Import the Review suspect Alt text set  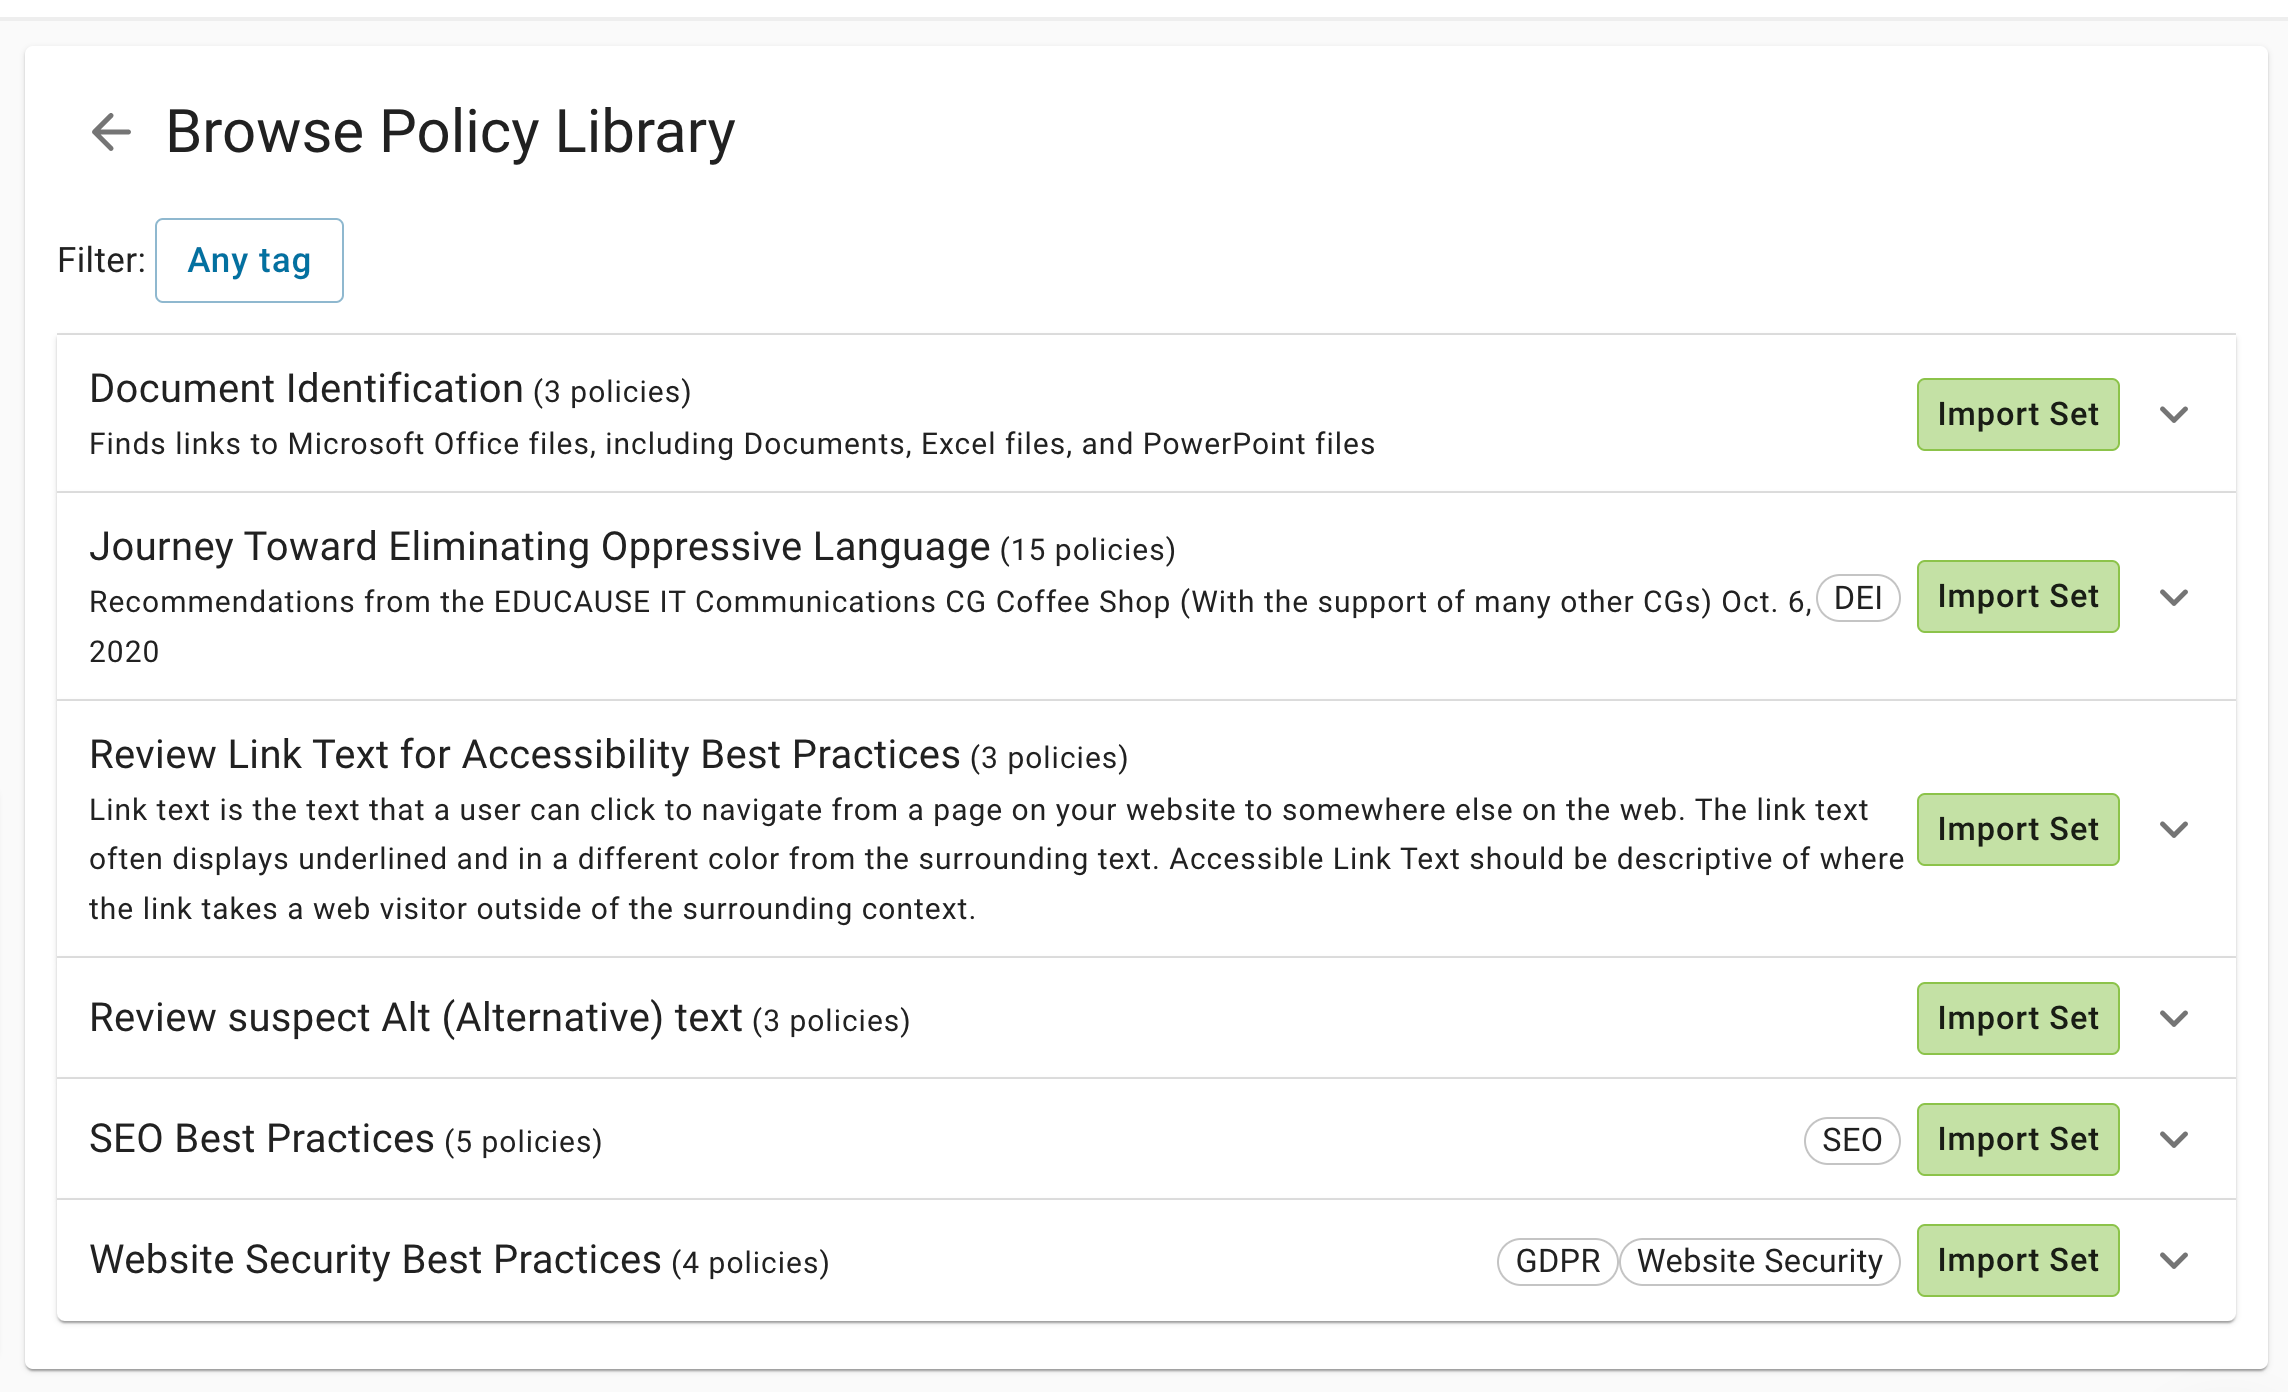click(2017, 1018)
